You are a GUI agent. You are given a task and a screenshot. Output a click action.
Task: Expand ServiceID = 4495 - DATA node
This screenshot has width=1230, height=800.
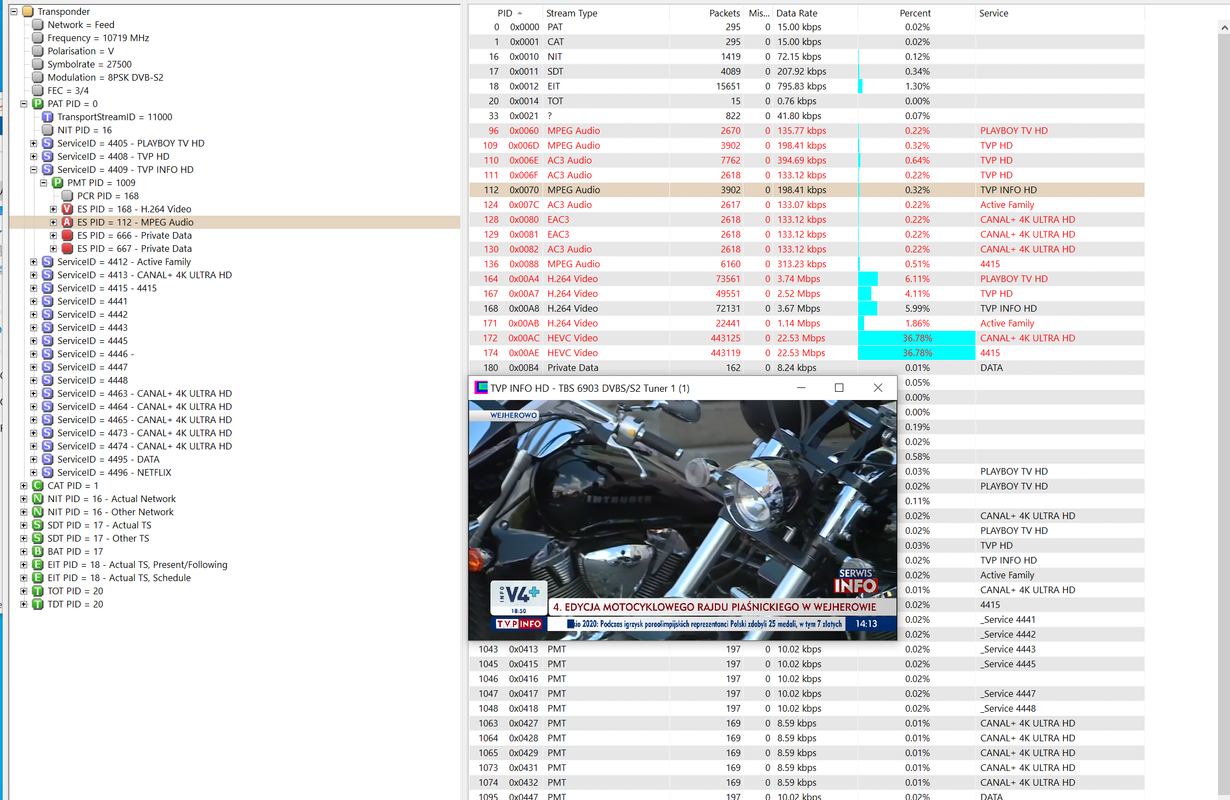tap(33, 459)
